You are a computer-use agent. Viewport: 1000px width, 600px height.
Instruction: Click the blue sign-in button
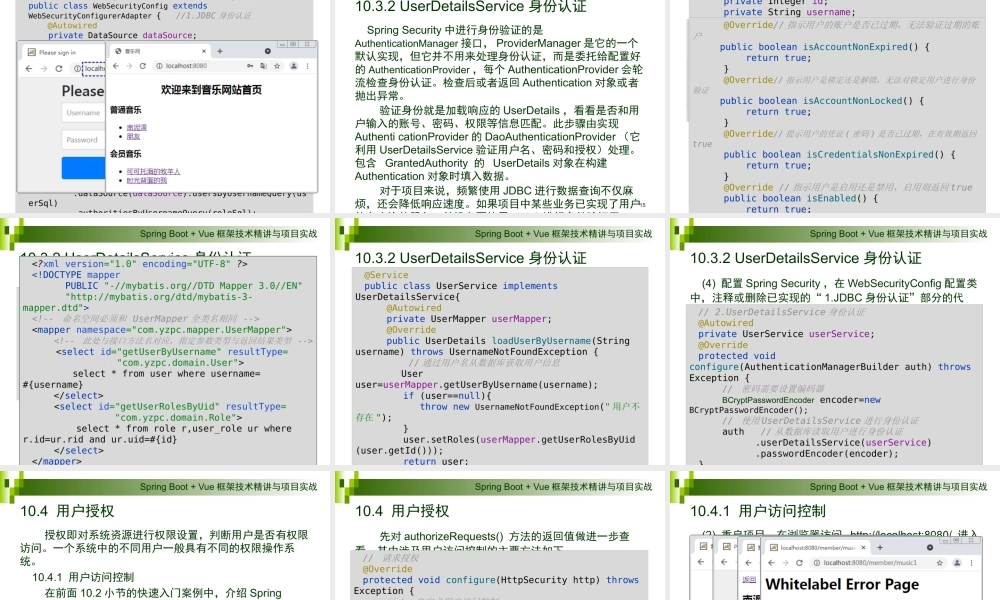[82, 168]
